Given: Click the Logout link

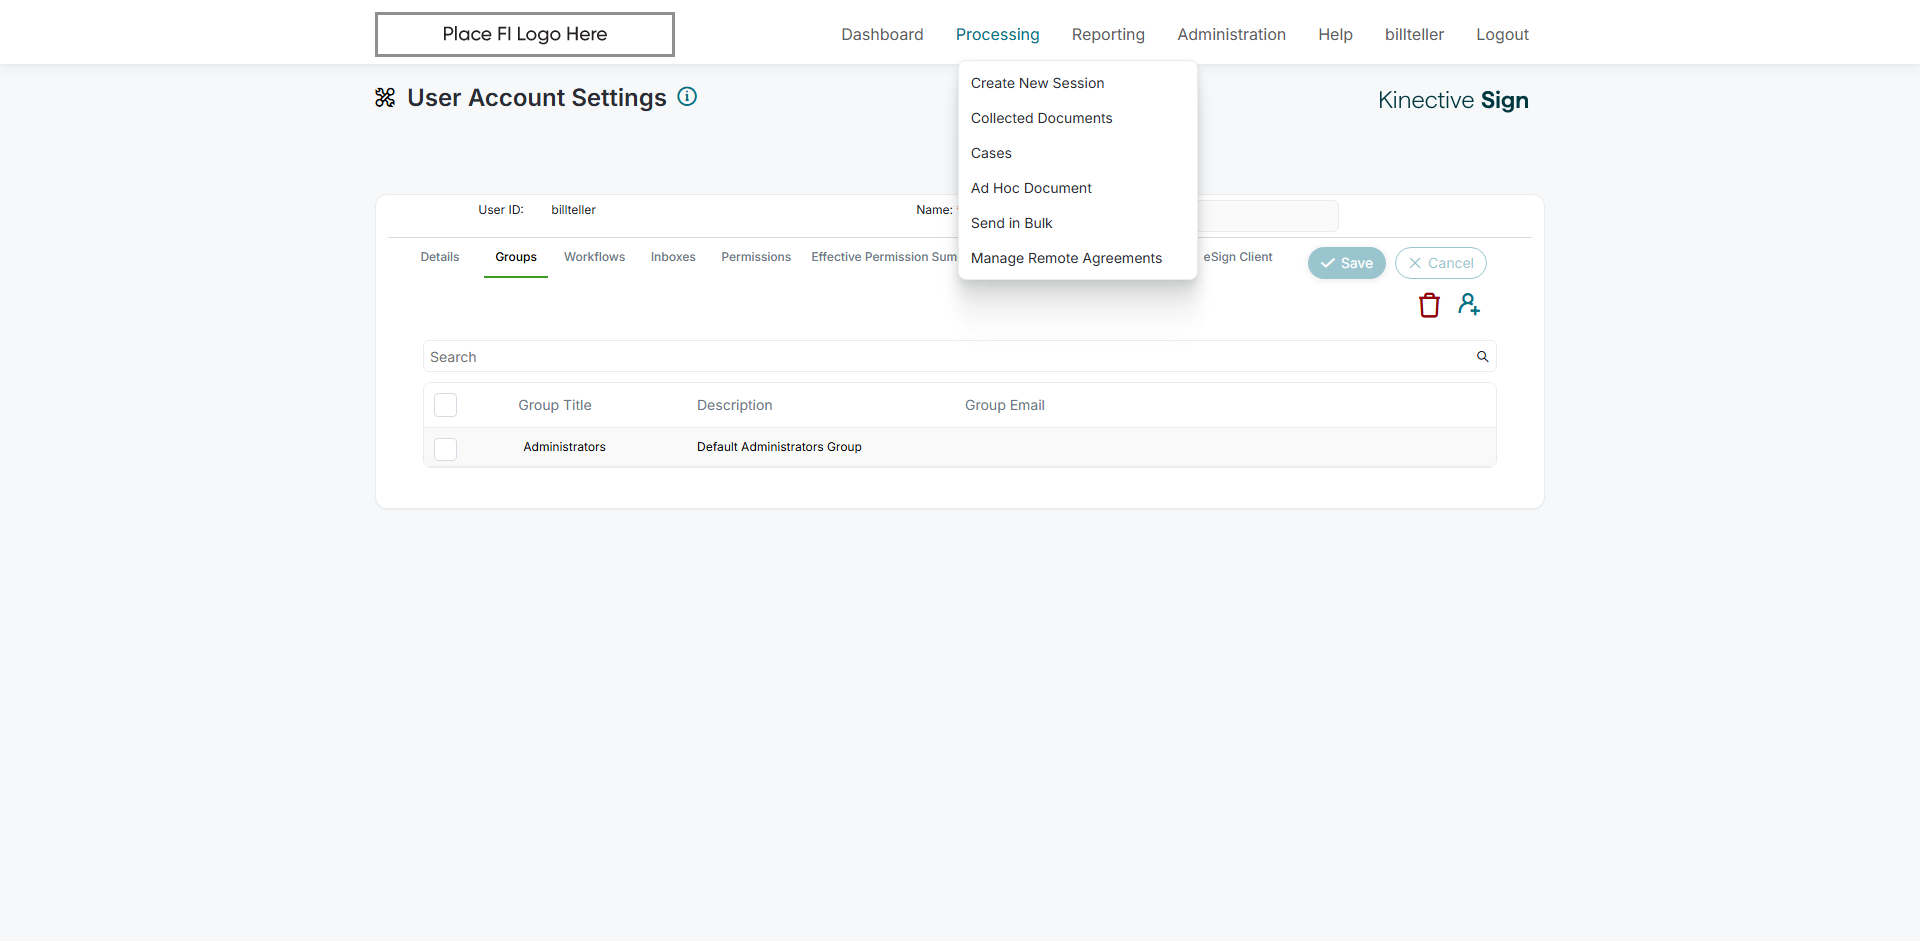Looking at the screenshot, I should click(1502, 34).
